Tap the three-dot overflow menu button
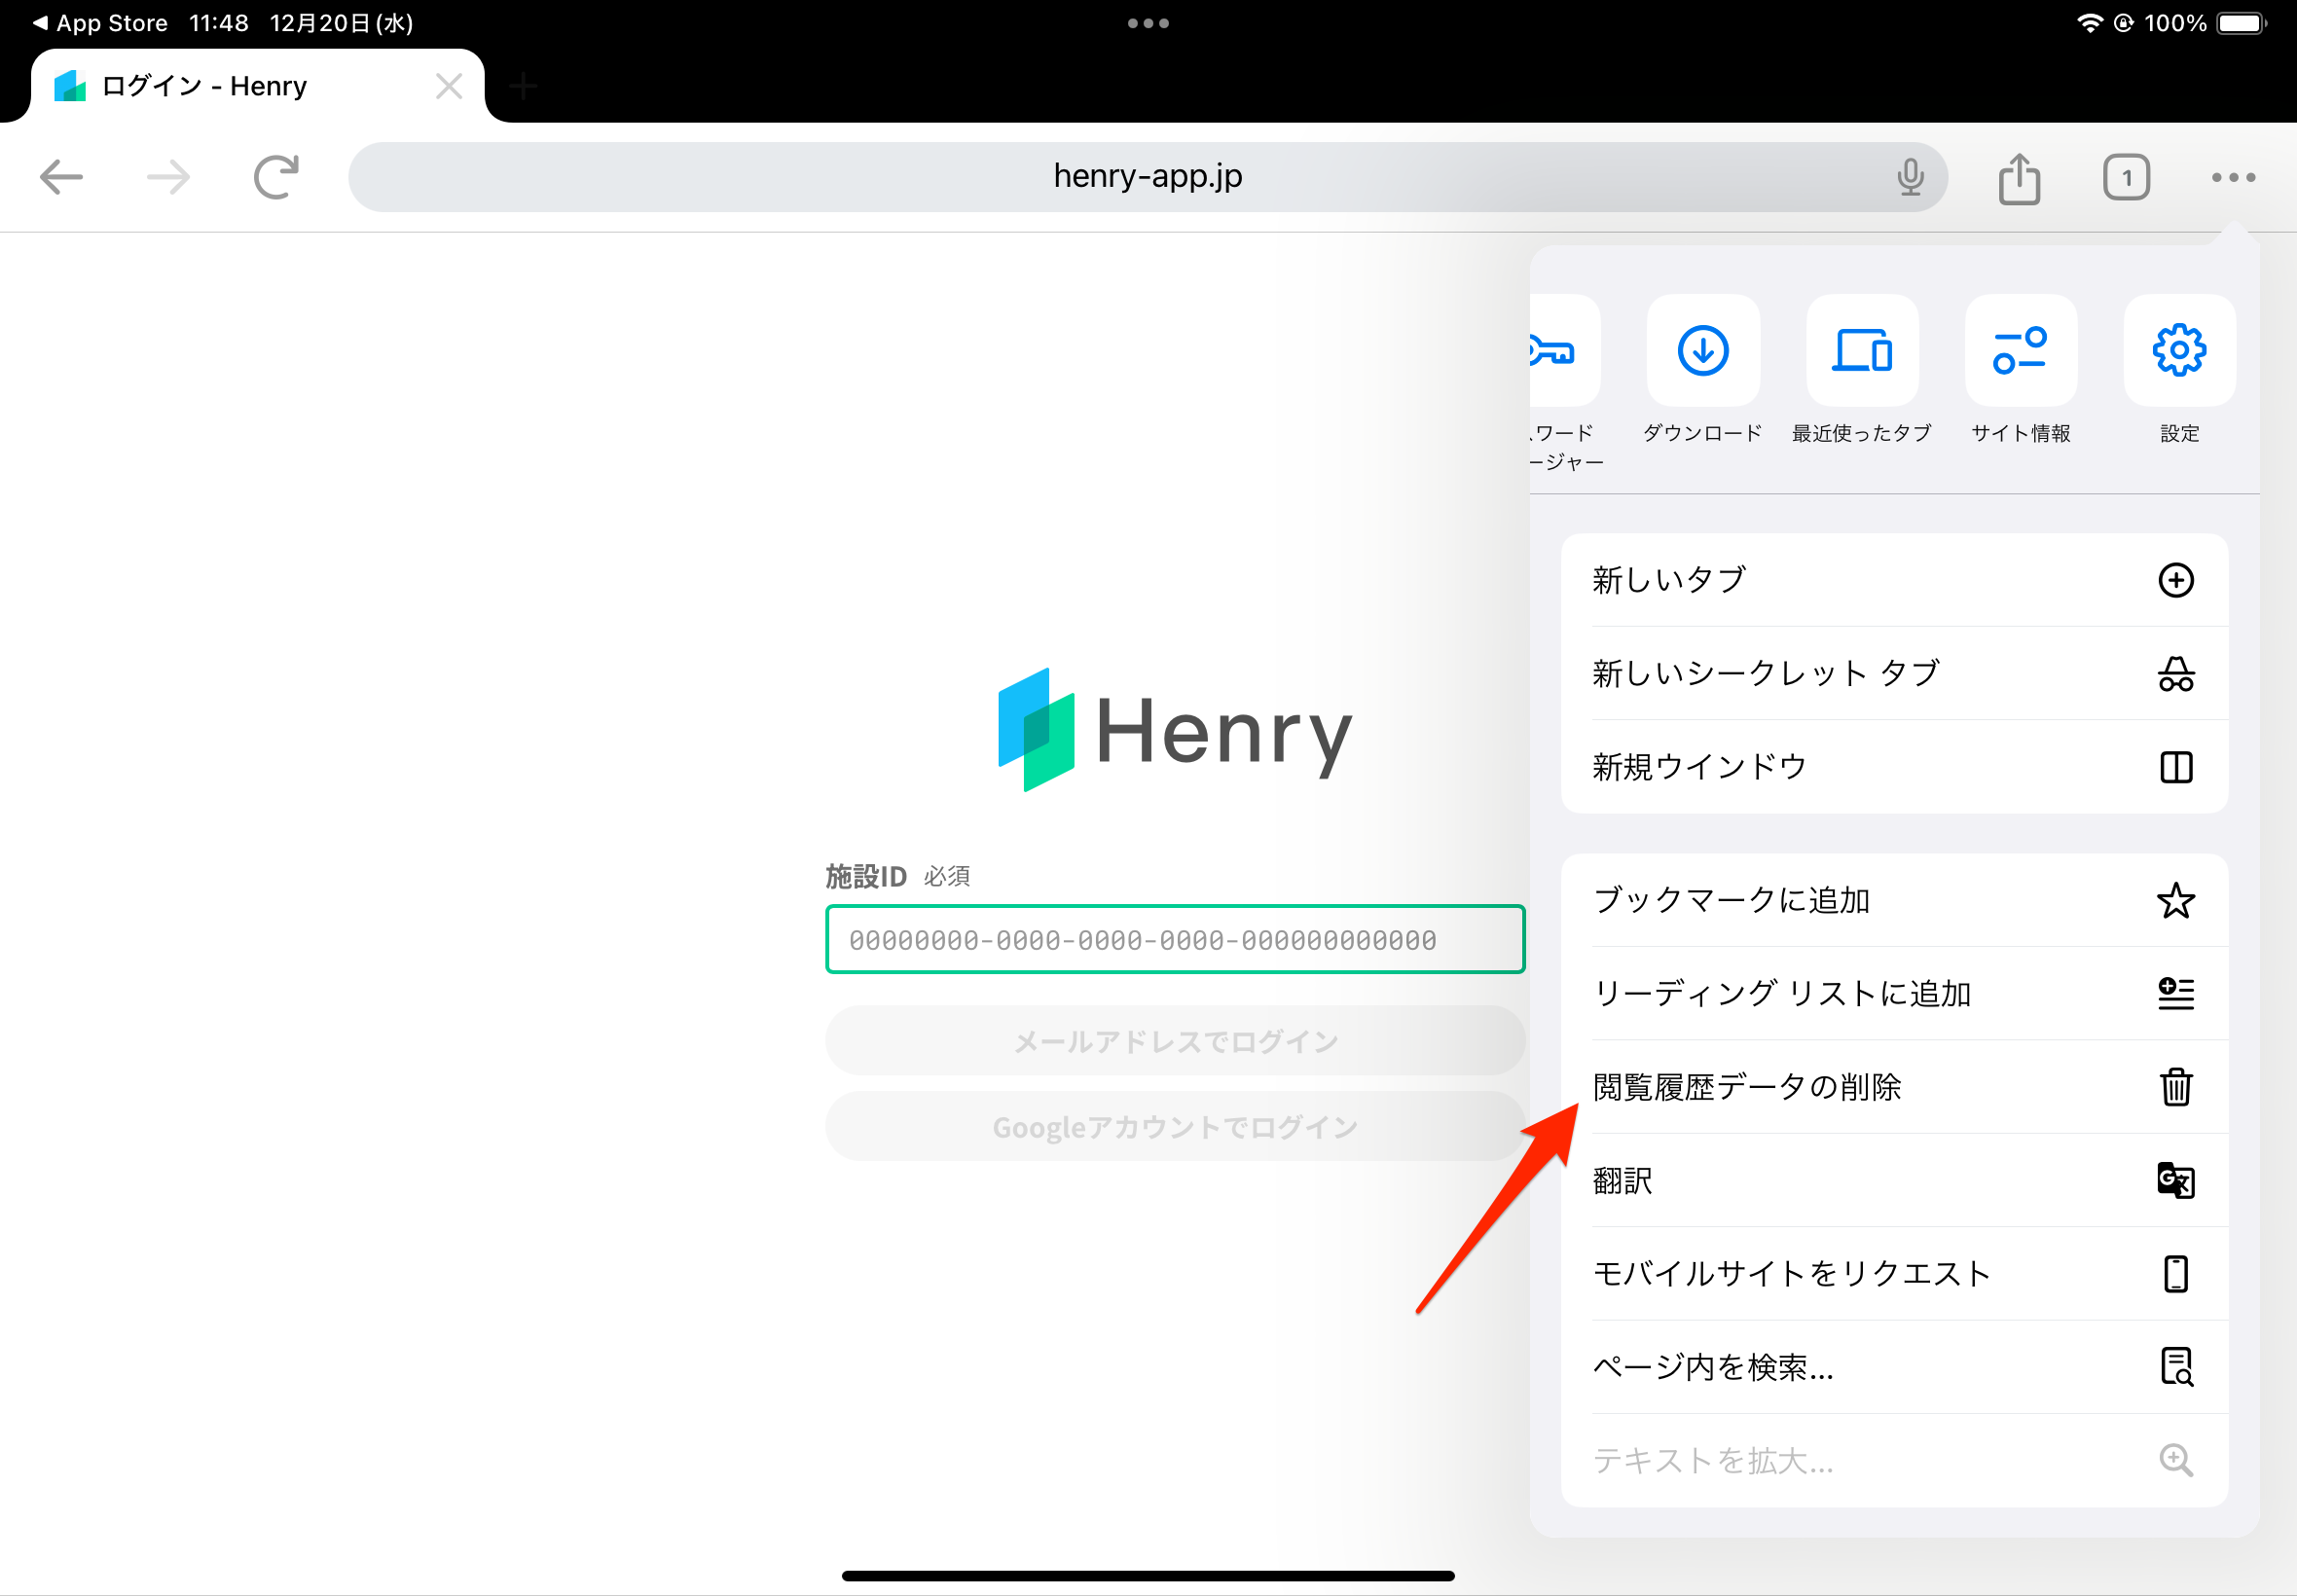 pyautogui.click(x=2232, y=178)
